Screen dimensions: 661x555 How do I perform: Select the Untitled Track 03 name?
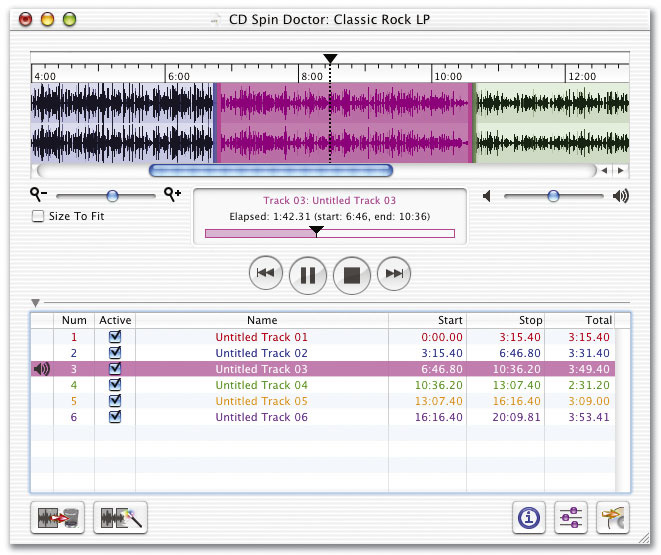(261, 369)
